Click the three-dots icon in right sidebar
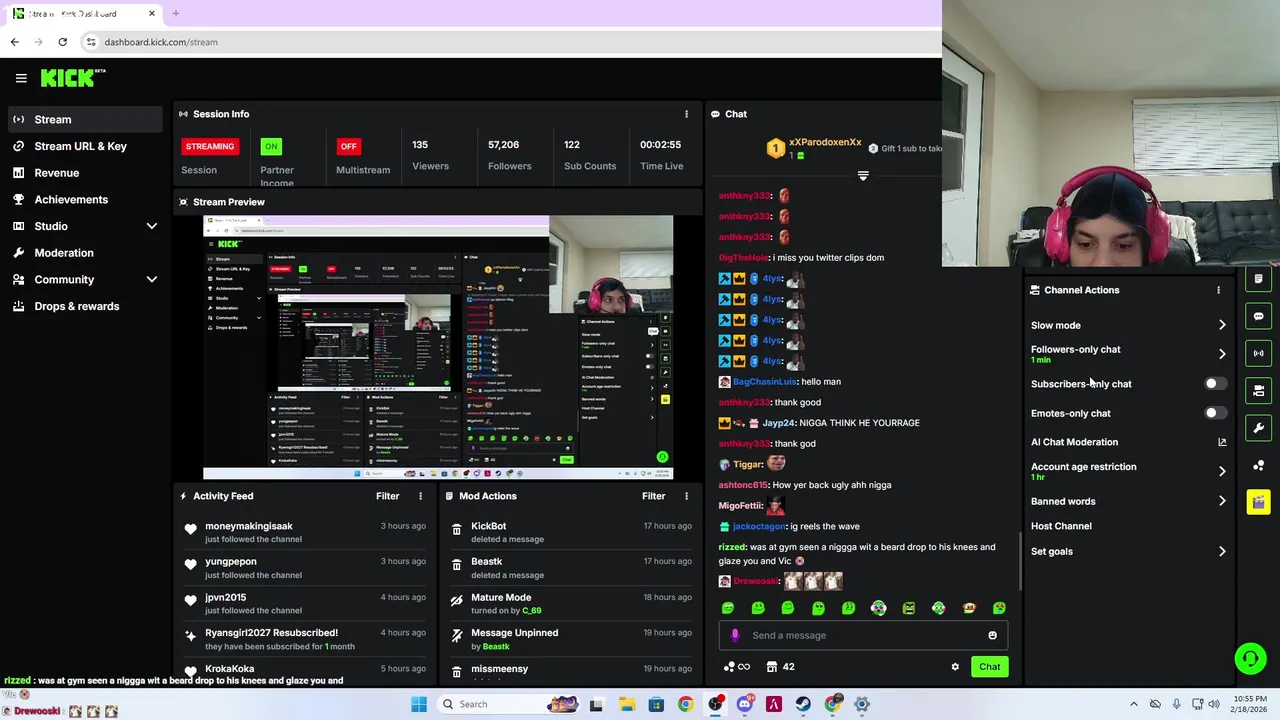Image resolution: width=1280 pixels, height=720 pixels. click(x=1259, y=465)
